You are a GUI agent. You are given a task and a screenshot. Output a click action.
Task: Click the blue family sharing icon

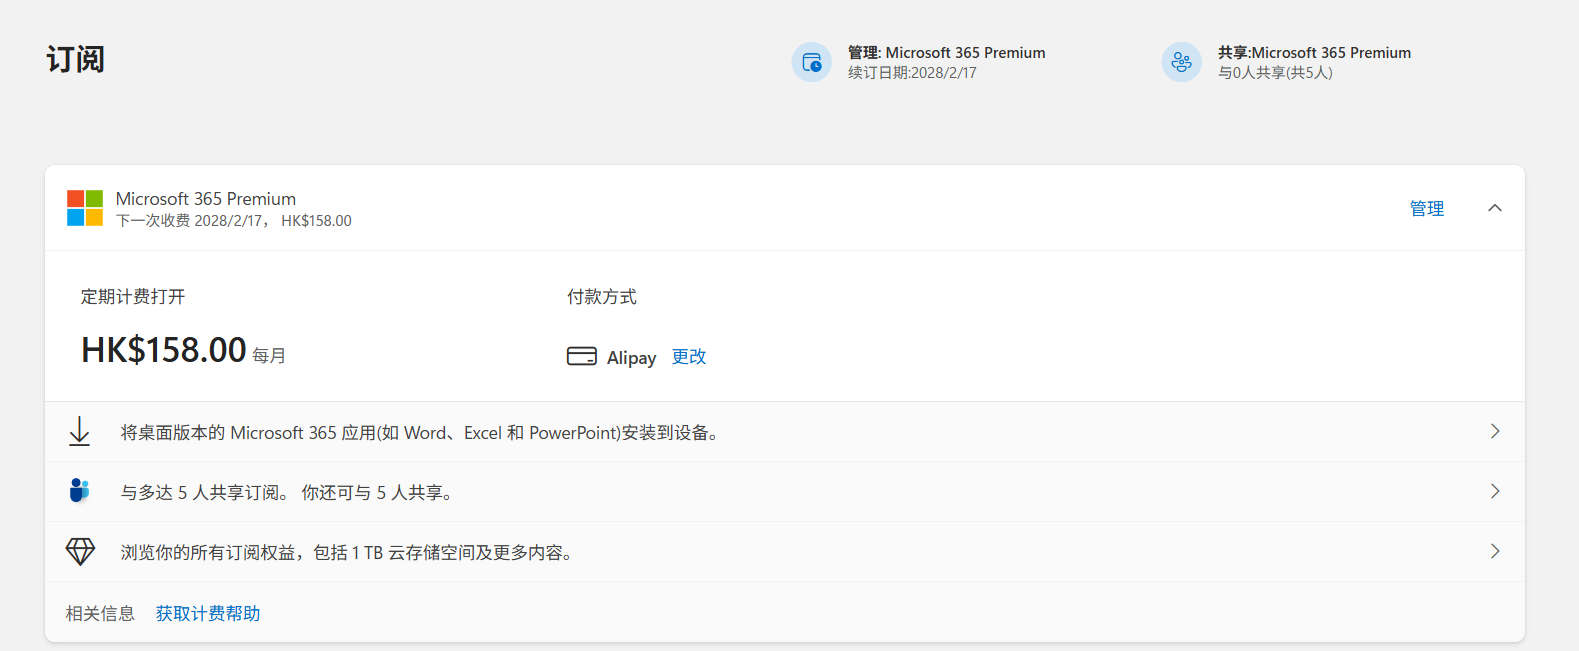coord(79,491)
